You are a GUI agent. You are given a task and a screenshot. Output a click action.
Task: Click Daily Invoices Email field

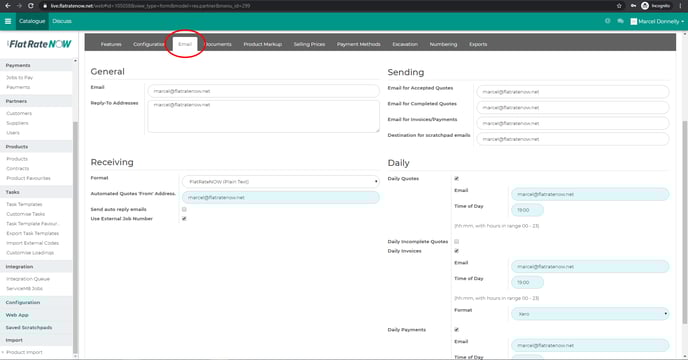590,266
